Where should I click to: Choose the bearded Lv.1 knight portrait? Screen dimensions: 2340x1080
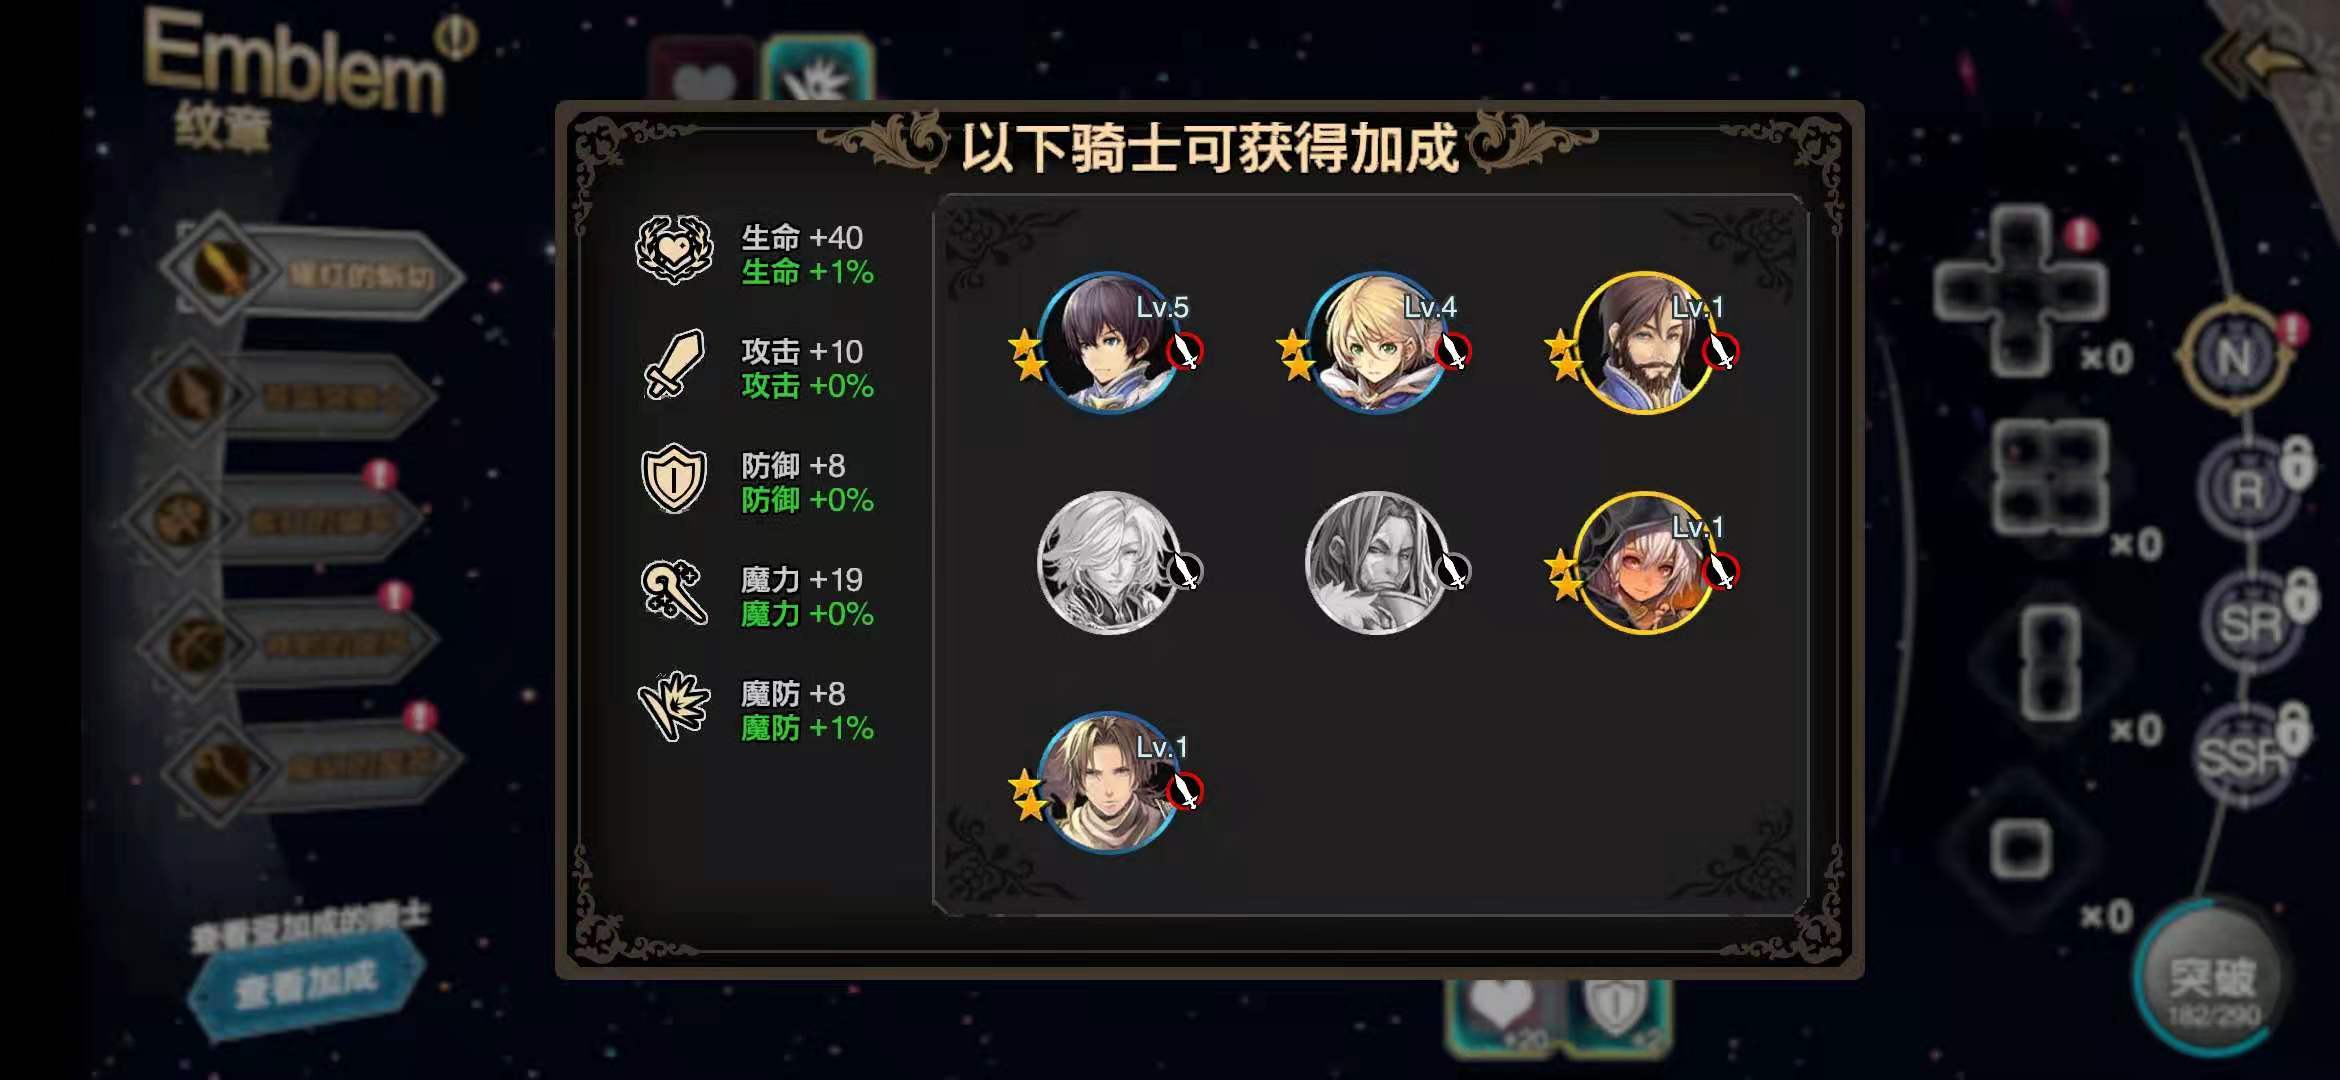click(1645, 343)
